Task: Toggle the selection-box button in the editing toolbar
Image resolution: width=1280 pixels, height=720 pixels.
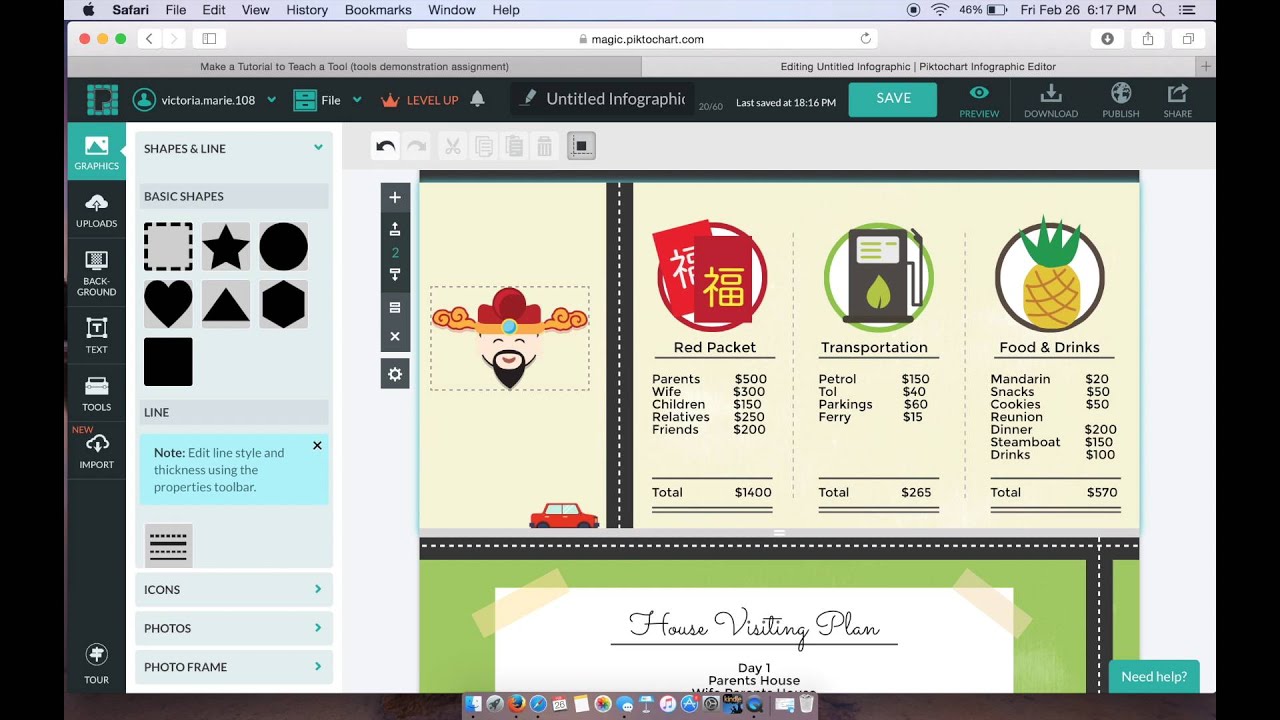Action: click(x=581, y=147)
